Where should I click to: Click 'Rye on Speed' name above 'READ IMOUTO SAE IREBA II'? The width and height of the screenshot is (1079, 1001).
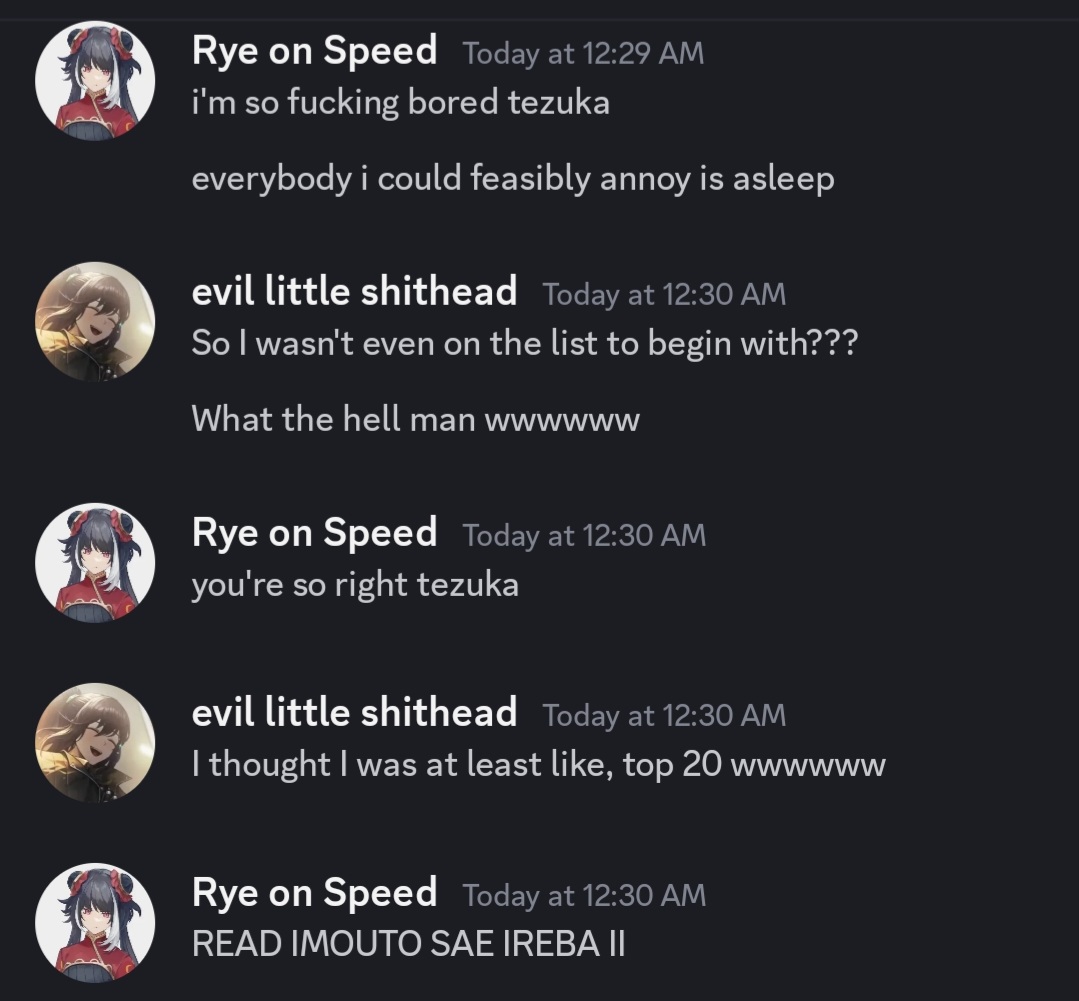(314, 893)
